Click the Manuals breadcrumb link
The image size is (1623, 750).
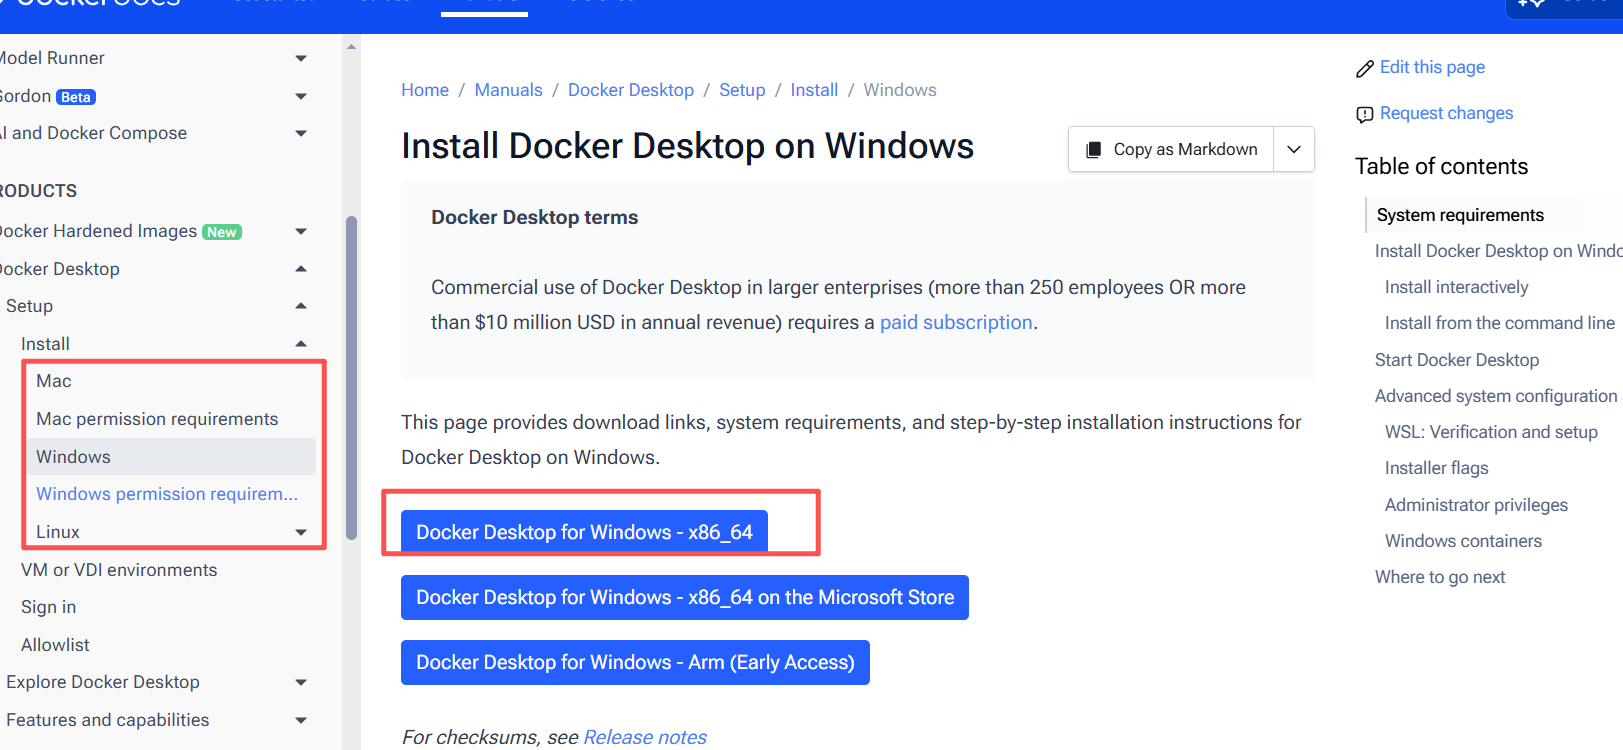click(x=508, y=90)
